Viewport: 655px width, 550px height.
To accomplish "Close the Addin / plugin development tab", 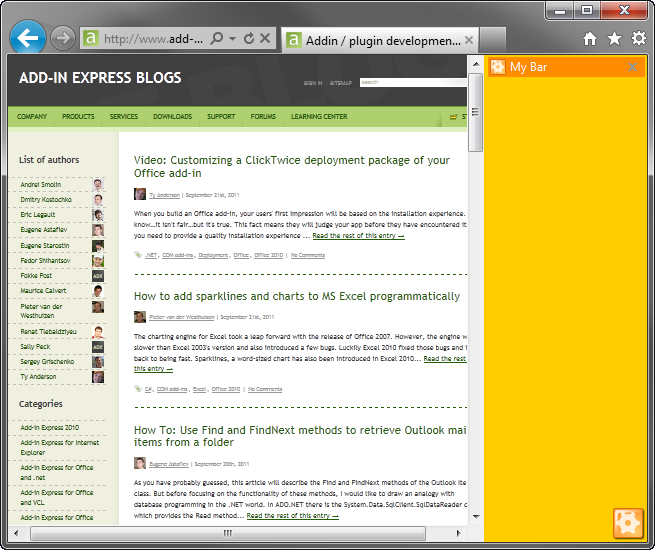I will coord(469,40).
